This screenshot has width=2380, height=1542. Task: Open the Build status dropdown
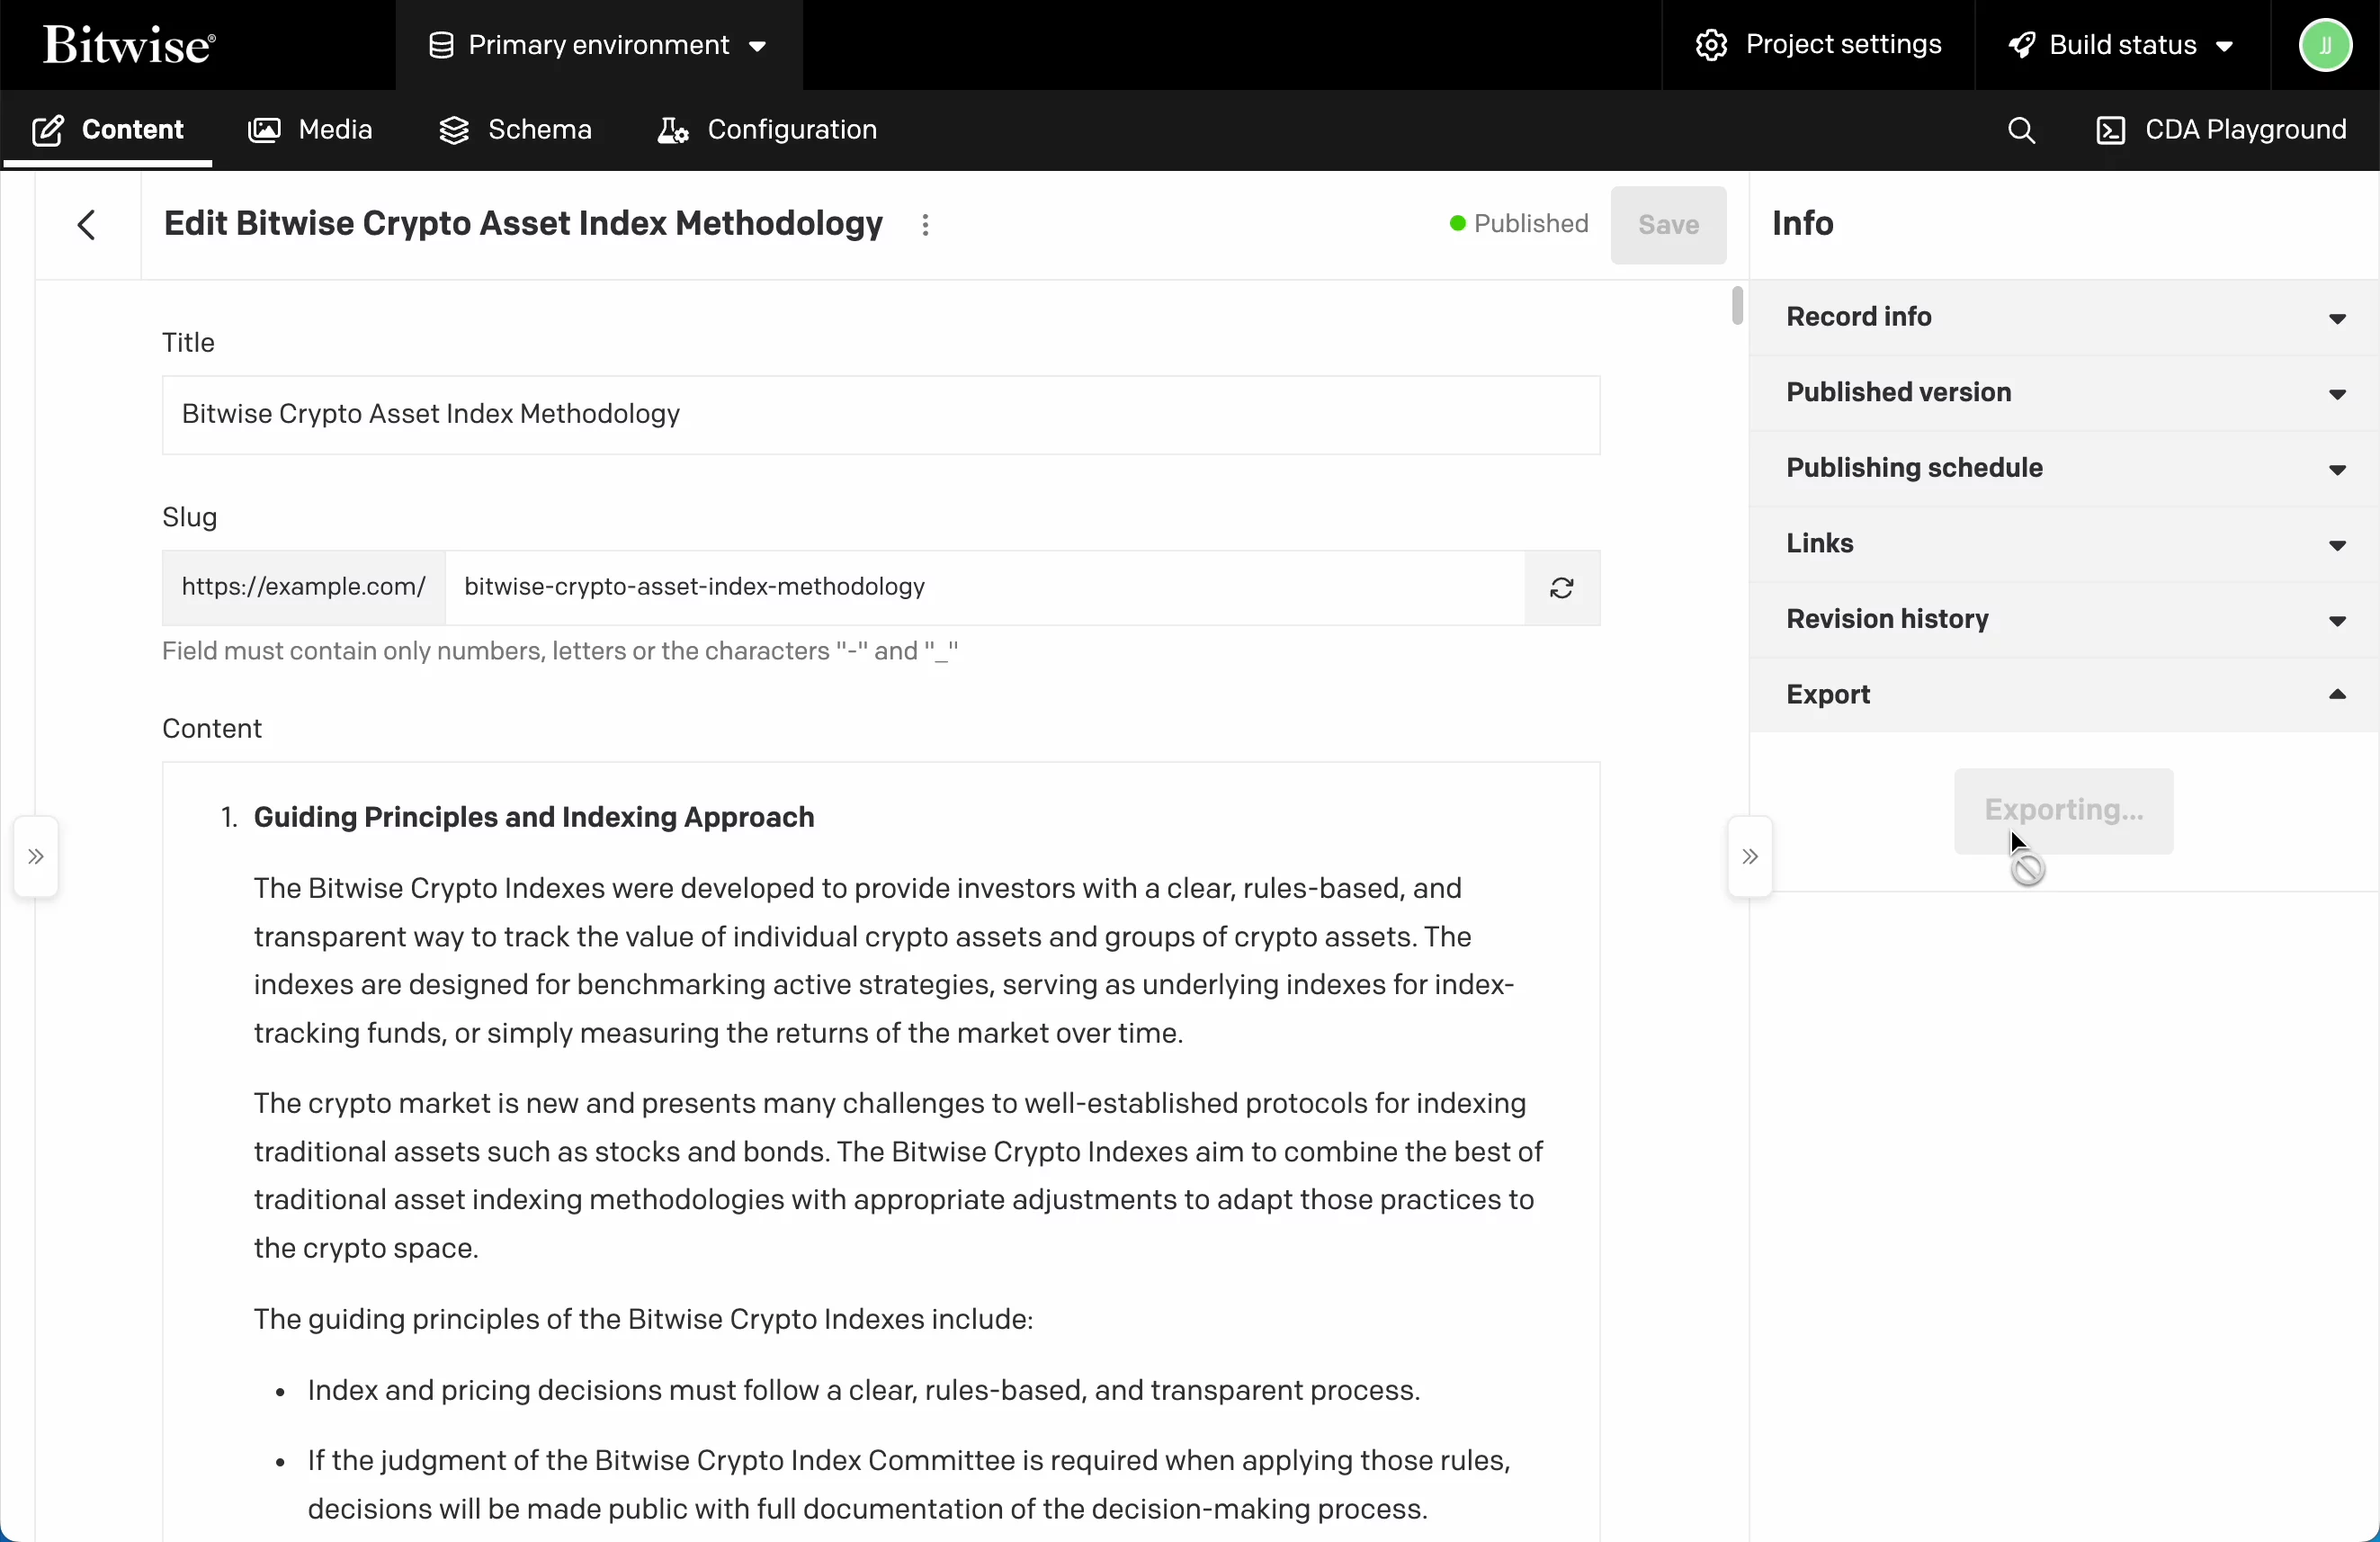pyautogui.click(x=2121, y=44)
